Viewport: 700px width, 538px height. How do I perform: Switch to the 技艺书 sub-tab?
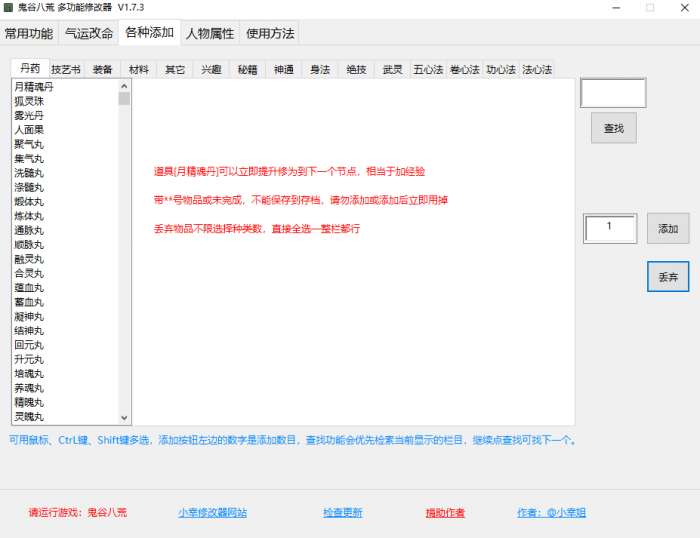66,70
